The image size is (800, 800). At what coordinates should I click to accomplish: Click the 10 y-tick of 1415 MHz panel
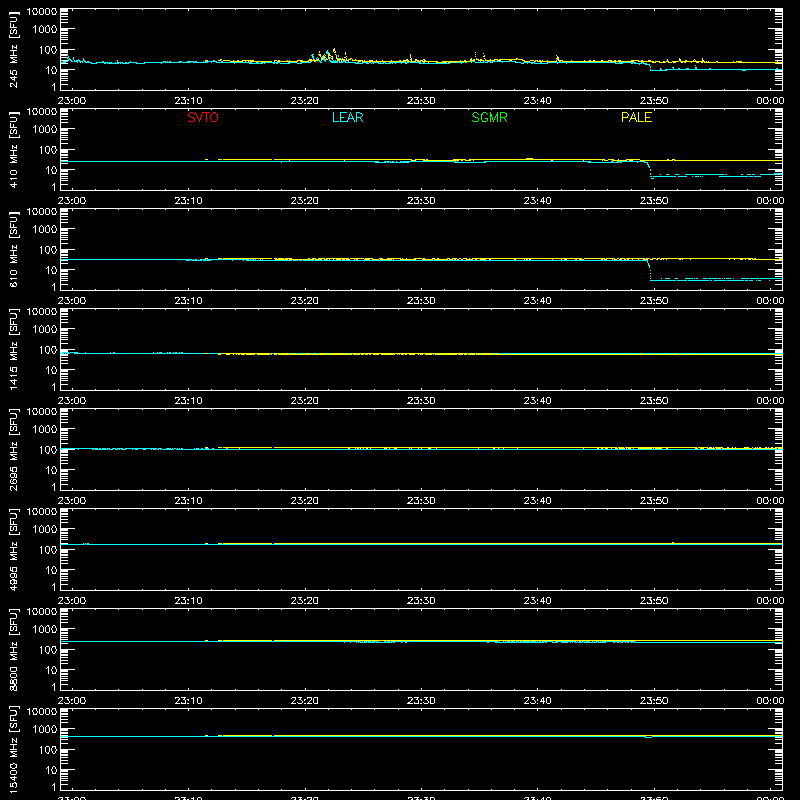pos(51,370)
